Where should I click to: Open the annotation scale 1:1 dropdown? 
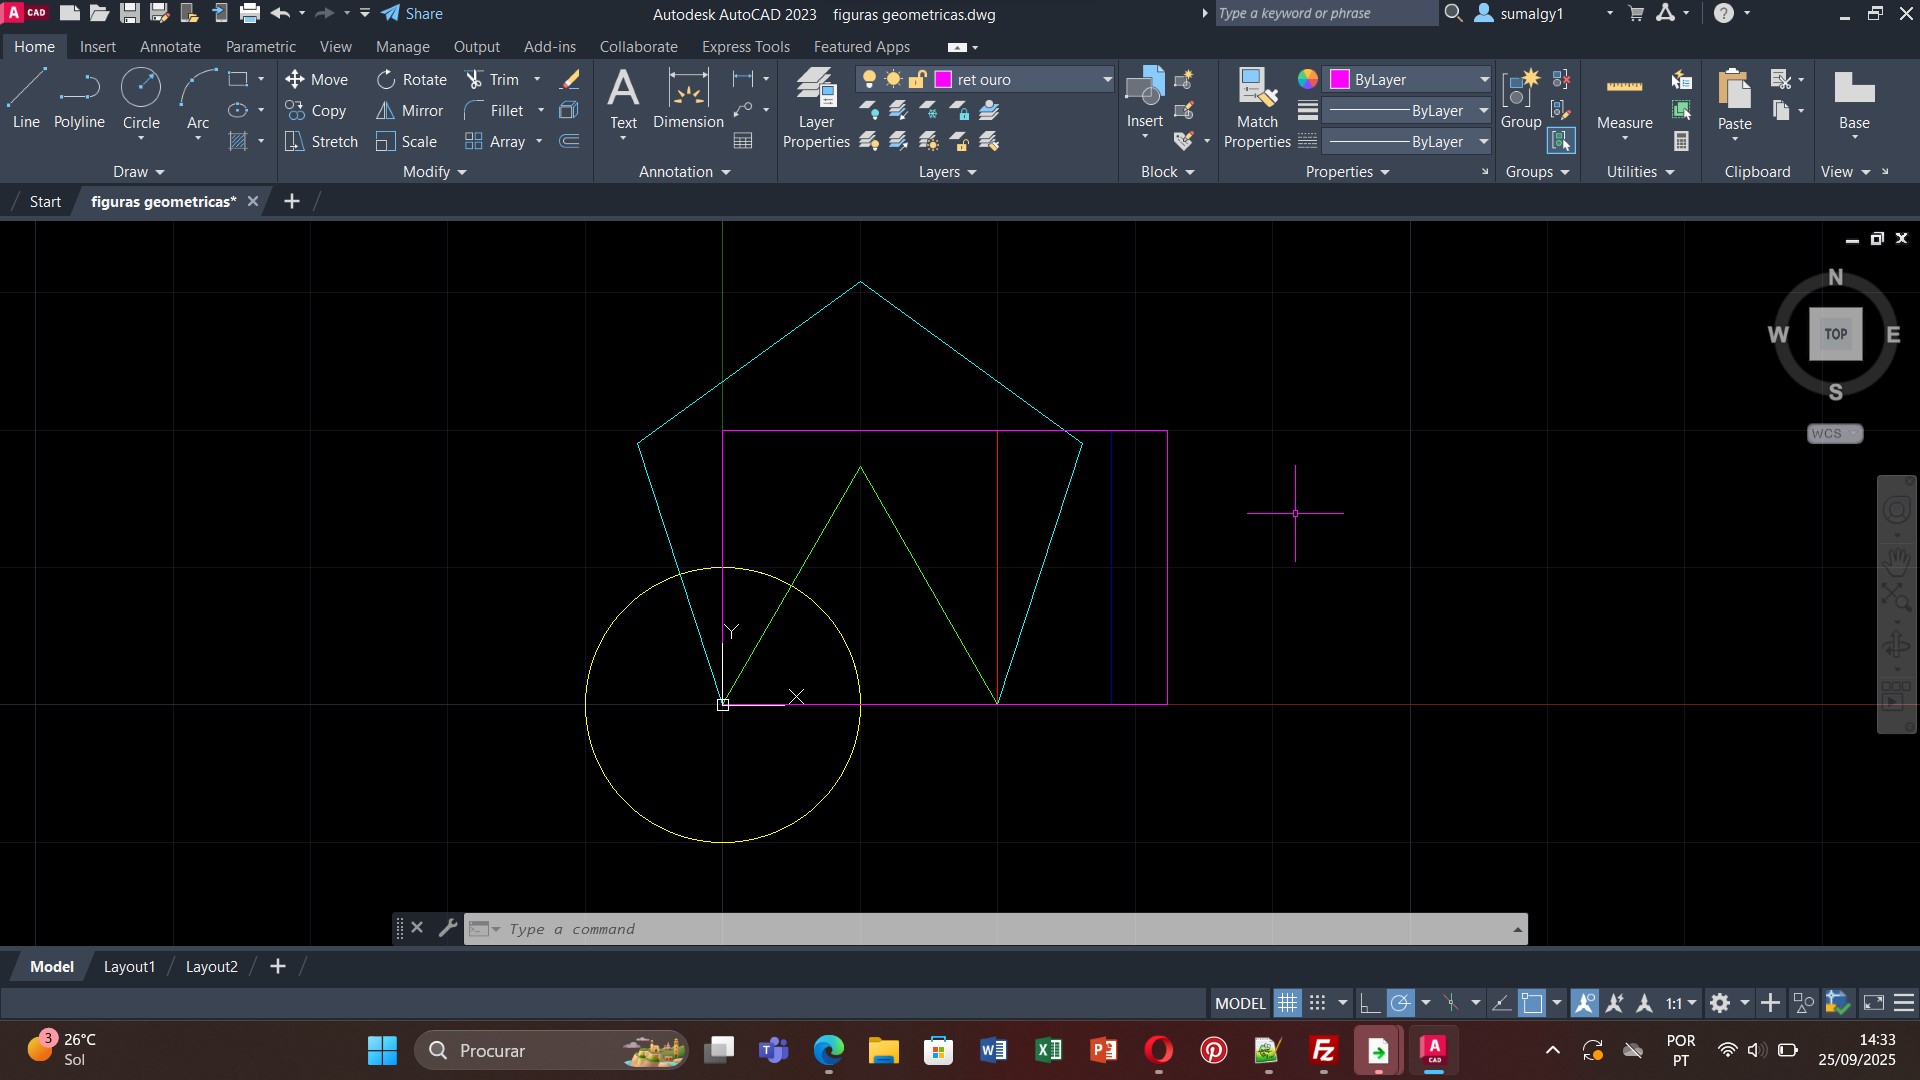pos(1681,1003)
